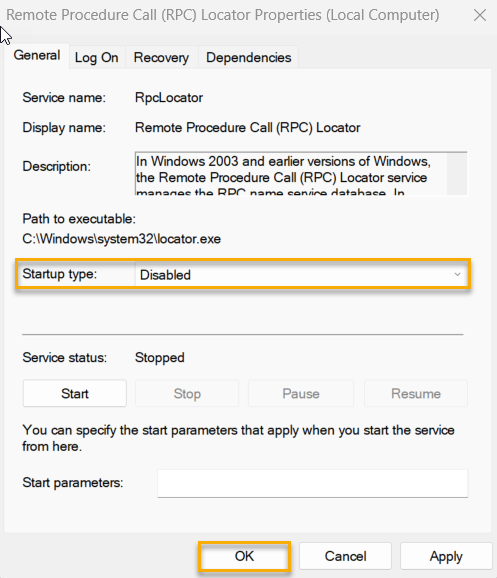Open the Startup type dropdown

point(301,275)
